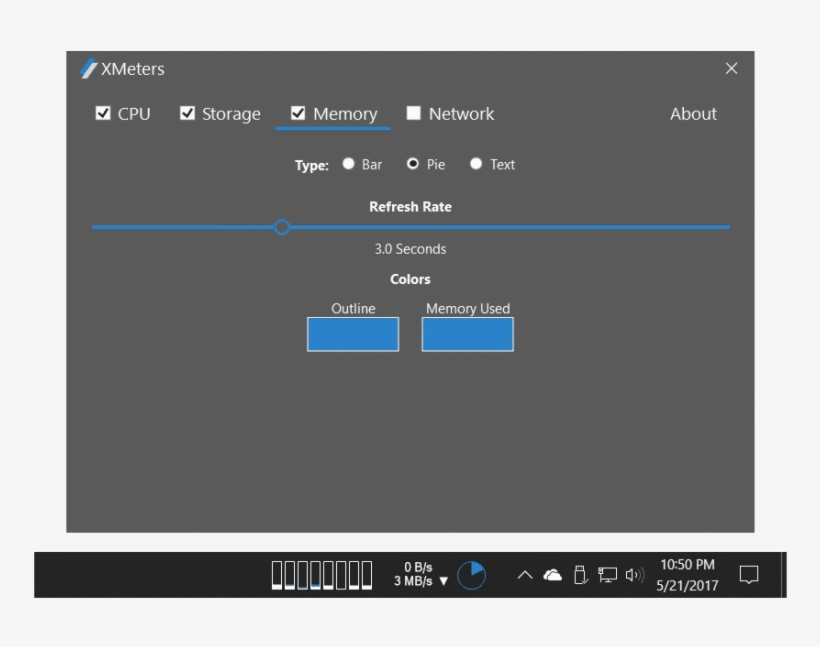Expand hidden icons in the system tray

click(524, 575)
